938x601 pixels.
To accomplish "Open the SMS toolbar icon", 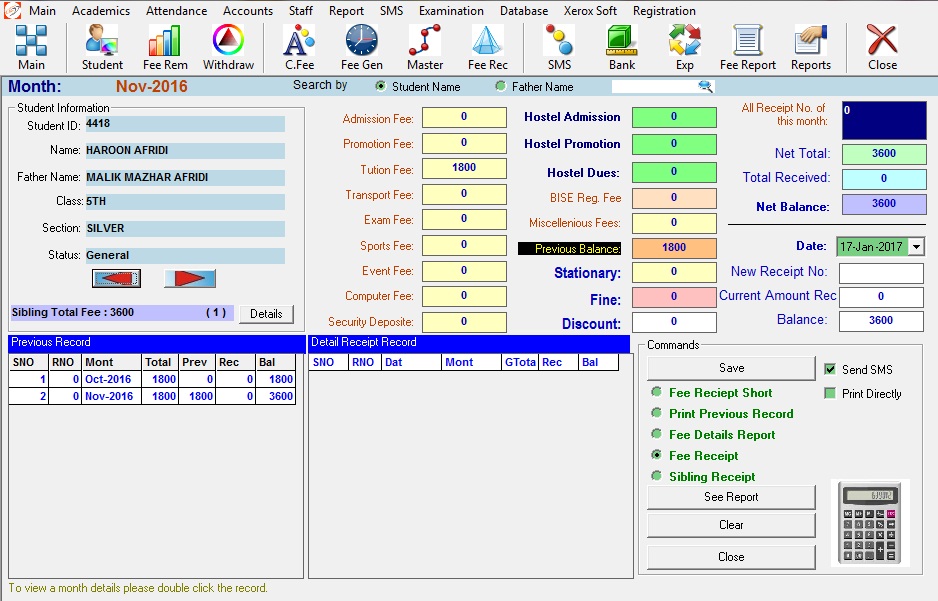I will click(559, 47).
